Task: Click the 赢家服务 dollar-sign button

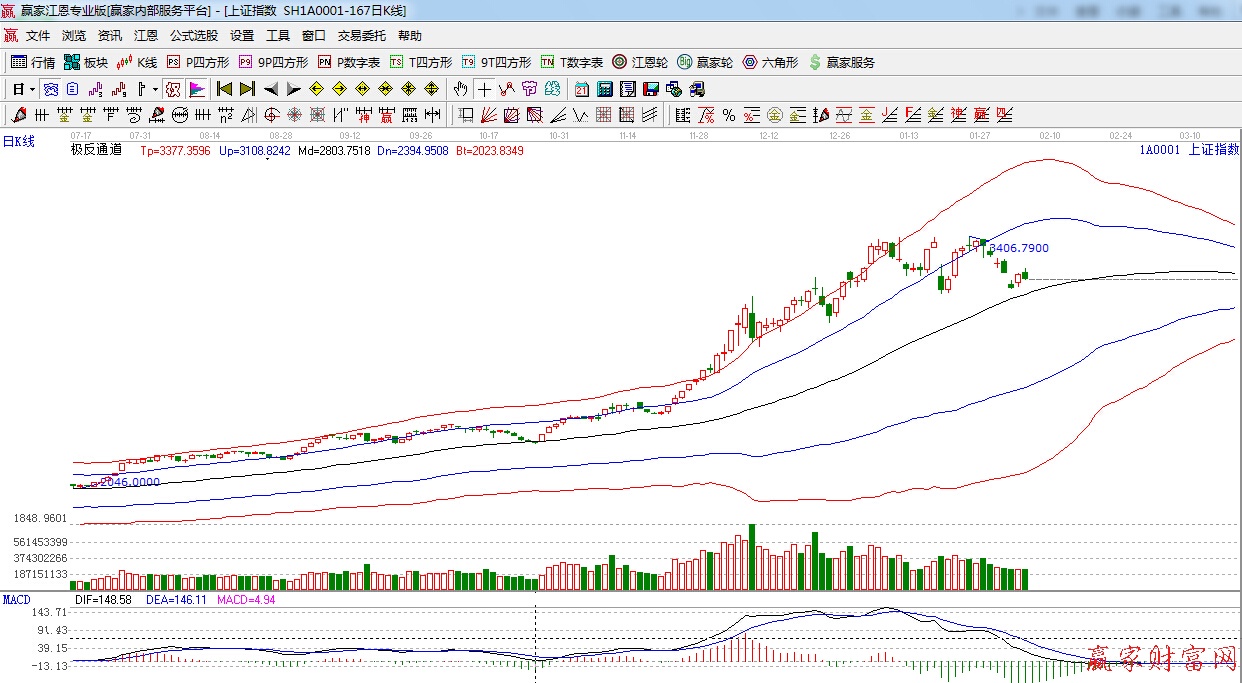Action: coord(841,62)
